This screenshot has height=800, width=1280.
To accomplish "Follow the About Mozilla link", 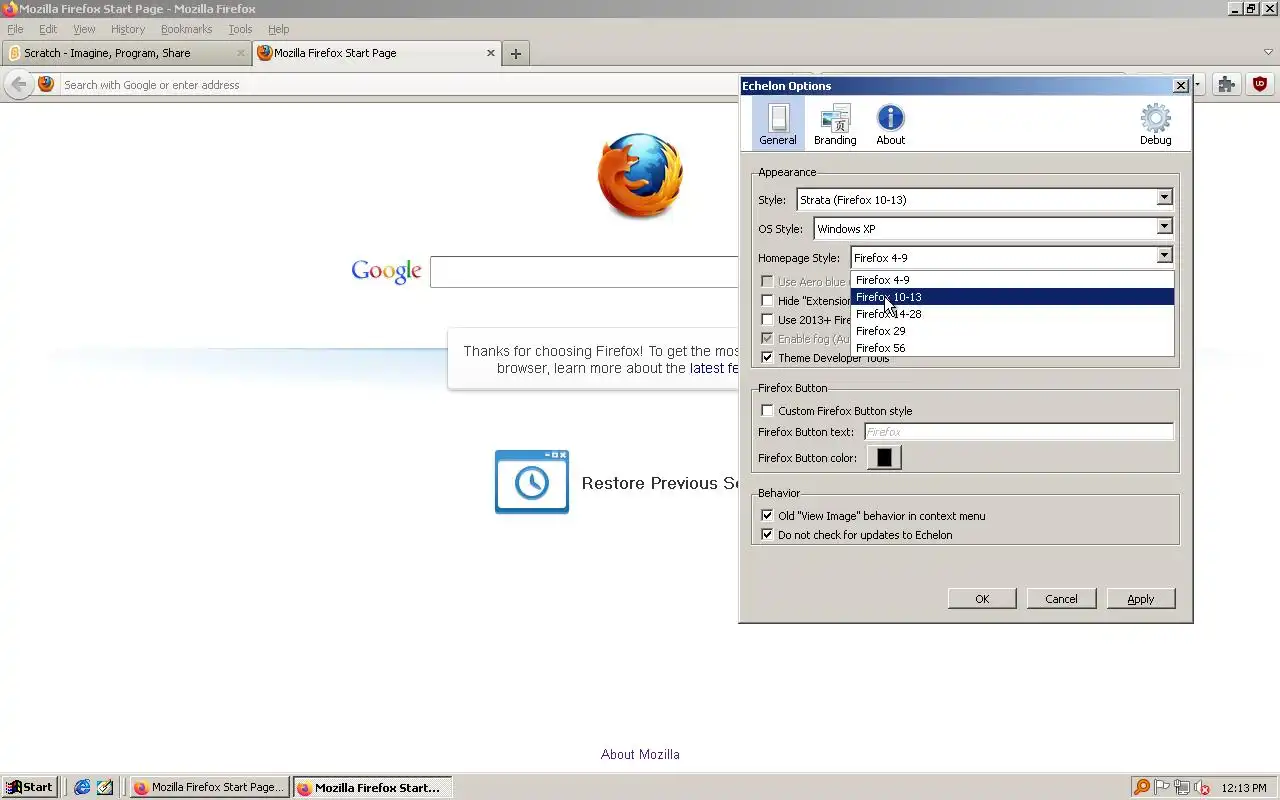I will 640,755.
